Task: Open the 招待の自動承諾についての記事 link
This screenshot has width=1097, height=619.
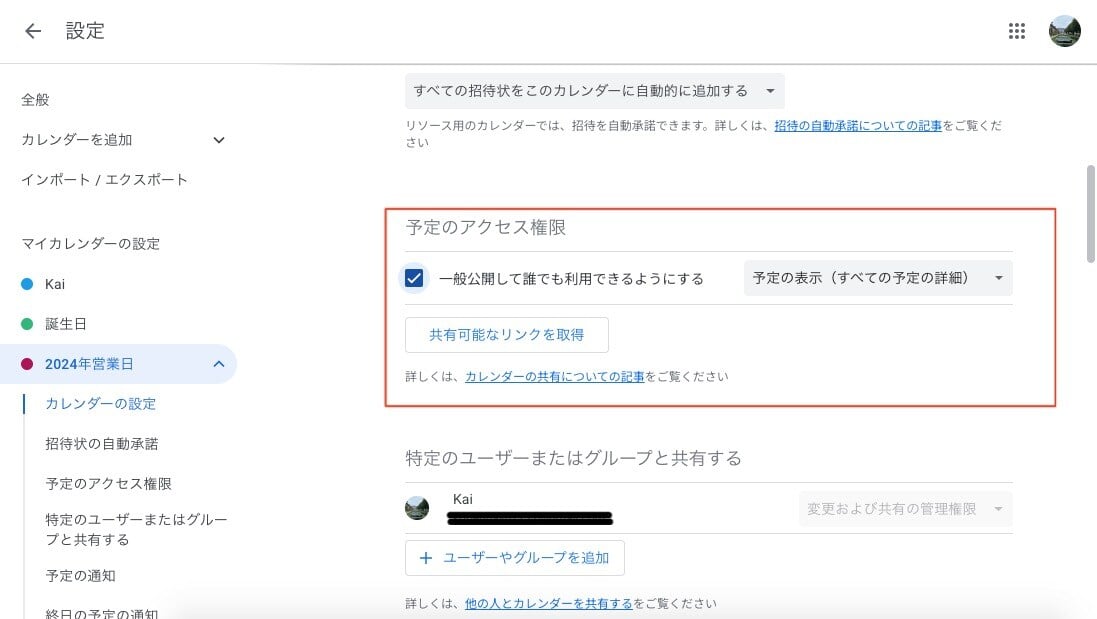Action: click(858, 125)
